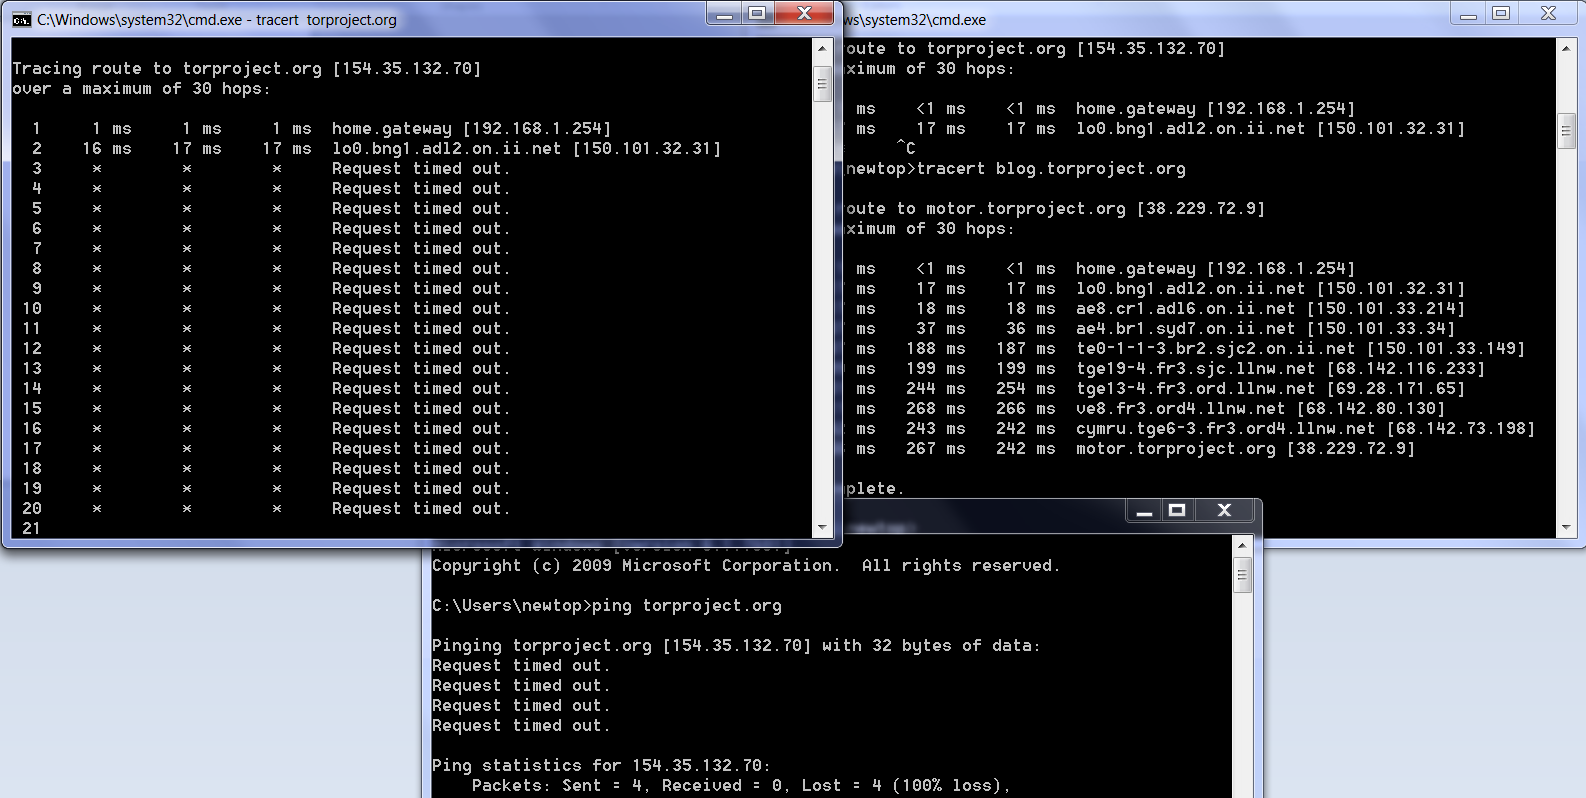Click scroll-up arrow in the right cmd.exe window

[1566, 48]
